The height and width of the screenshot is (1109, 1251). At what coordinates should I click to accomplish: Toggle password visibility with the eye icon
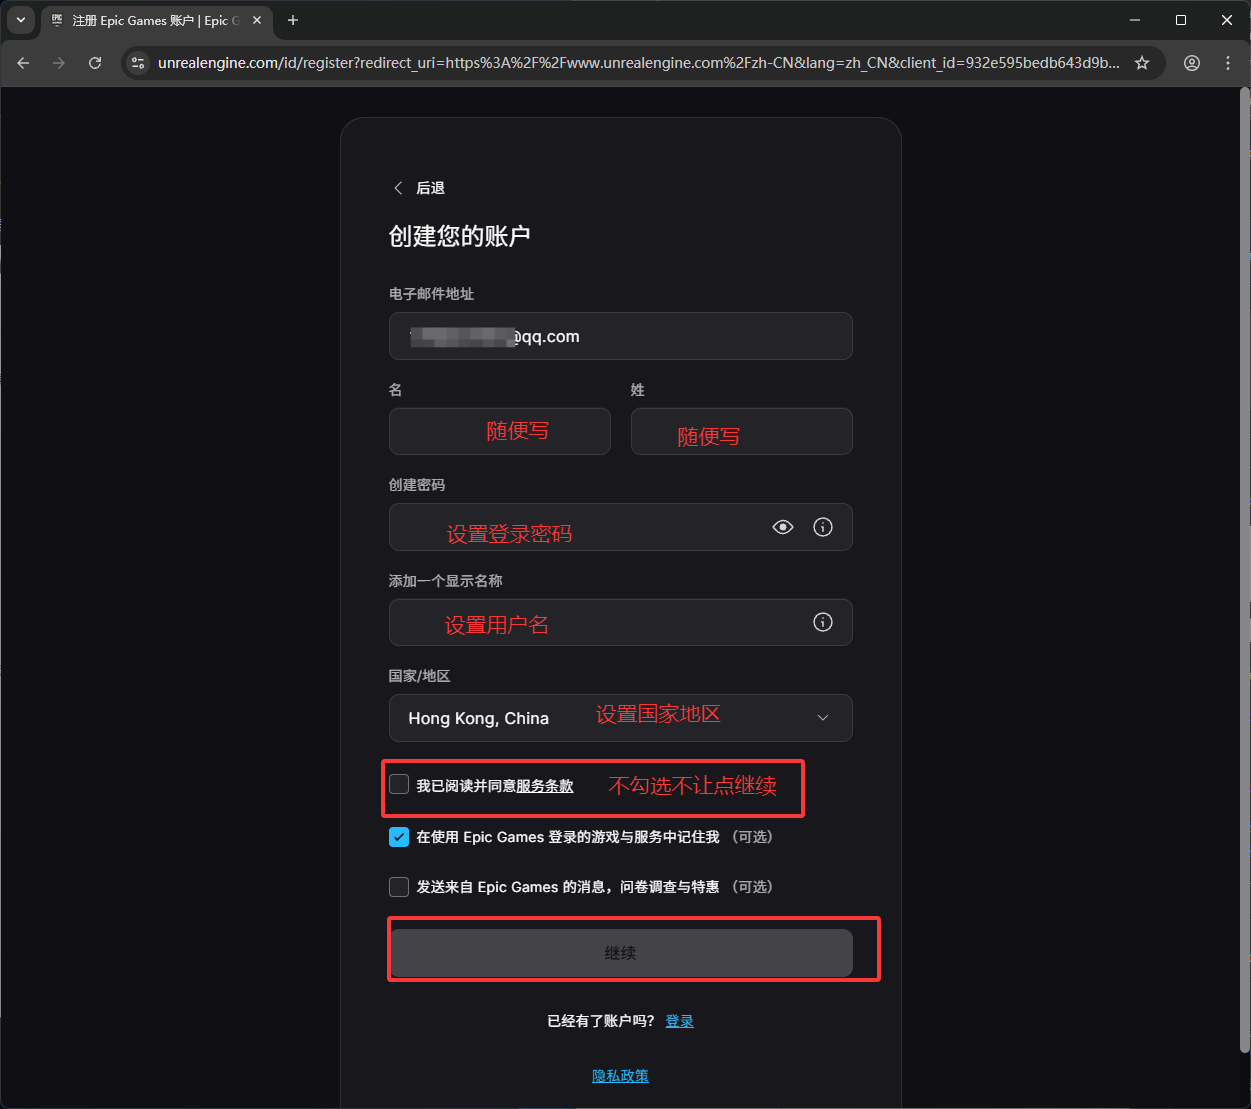pyautogui.click(x=782, y=527)
